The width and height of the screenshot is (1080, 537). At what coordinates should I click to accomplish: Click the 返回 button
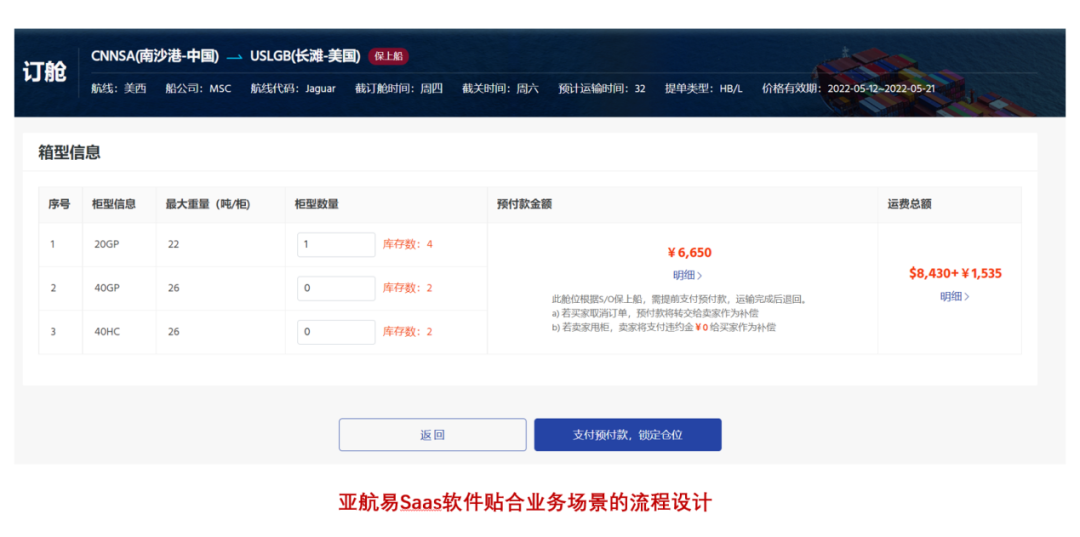tap(432, 434)
